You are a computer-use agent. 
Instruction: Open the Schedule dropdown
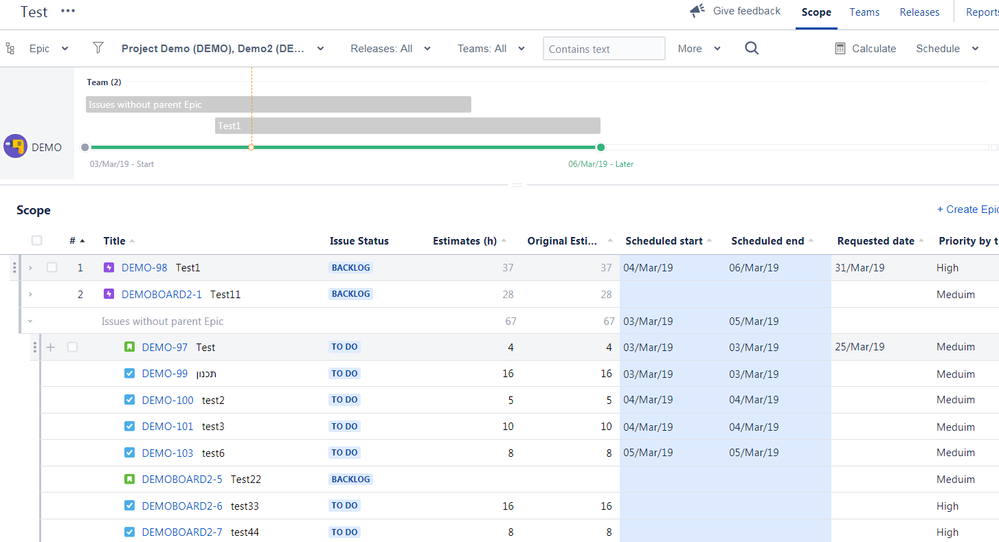tap(947, 48)
